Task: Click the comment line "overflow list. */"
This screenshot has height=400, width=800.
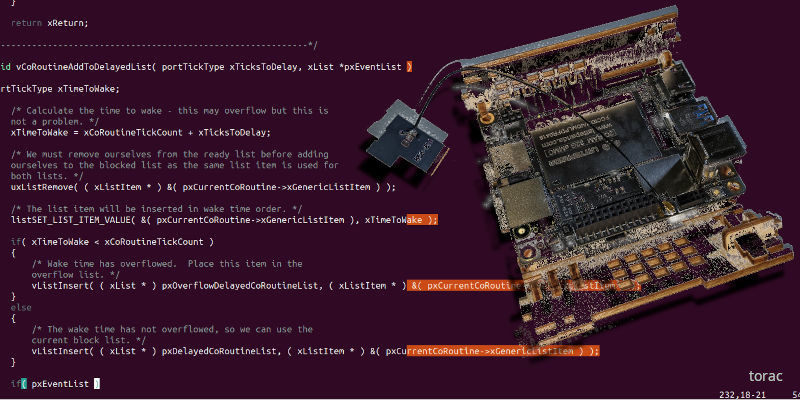Action: click(76, 274)
